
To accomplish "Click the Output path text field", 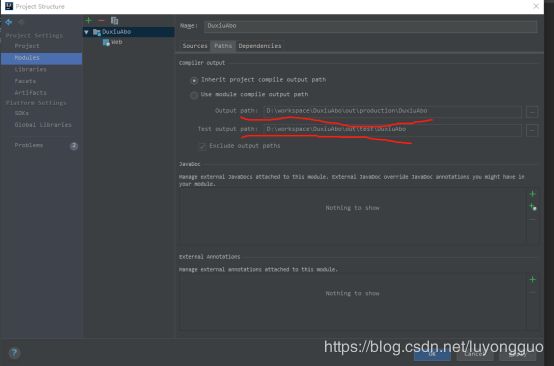I will pyautogui.click(x=392, y=111).
